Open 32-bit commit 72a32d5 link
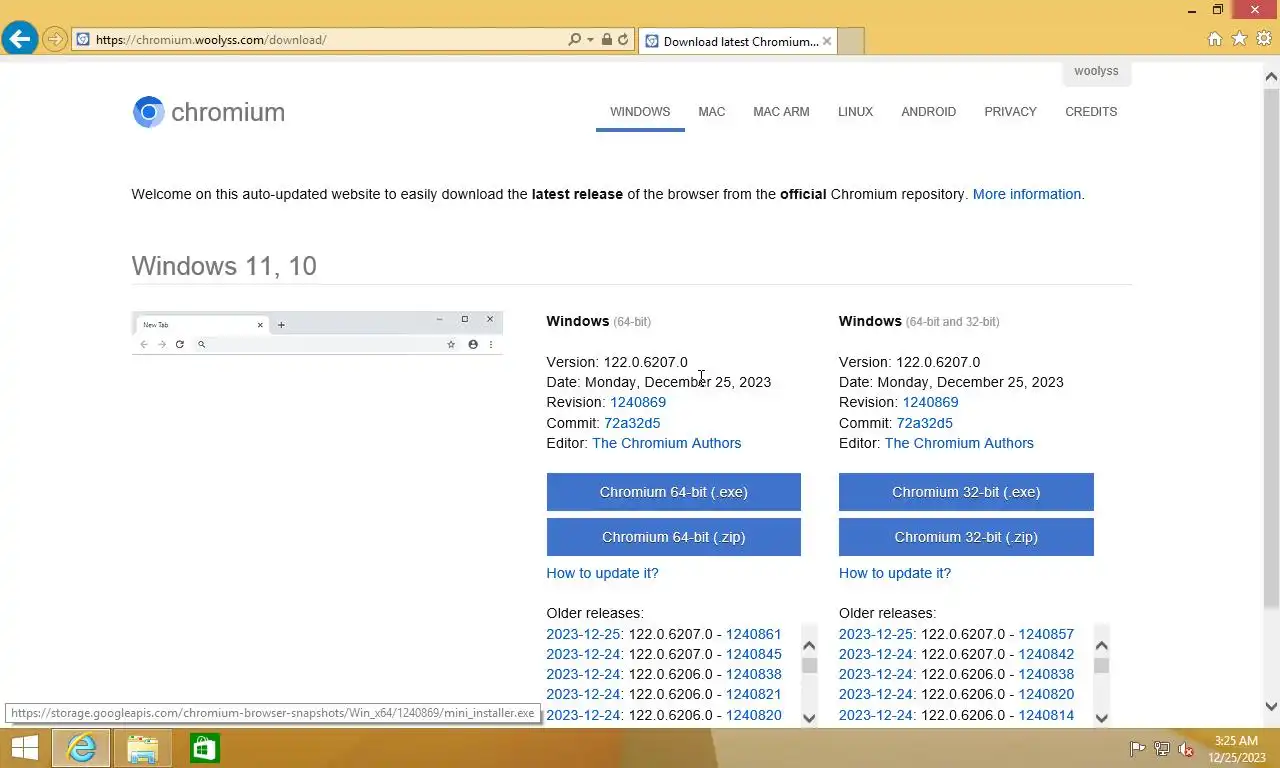 (x=925, y=423)
